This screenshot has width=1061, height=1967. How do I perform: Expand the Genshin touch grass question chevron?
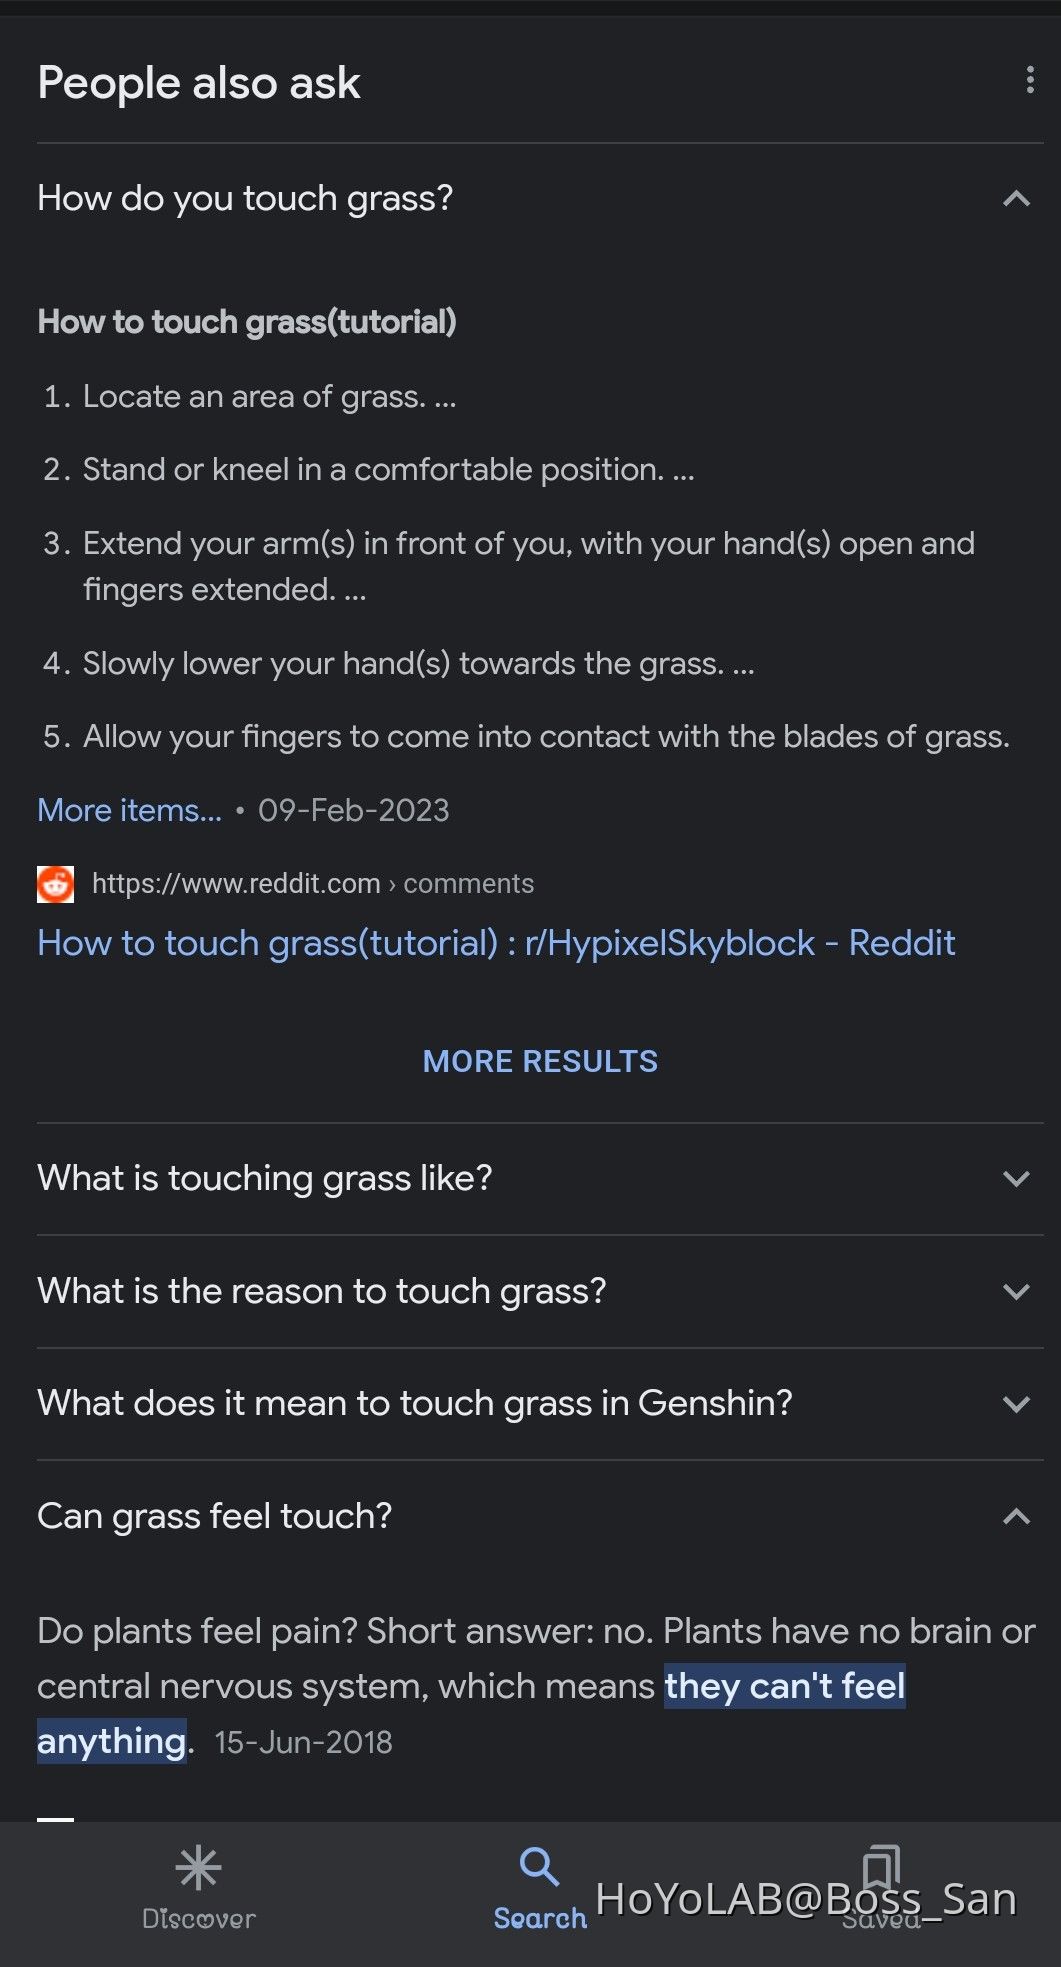(1016, 1404)
